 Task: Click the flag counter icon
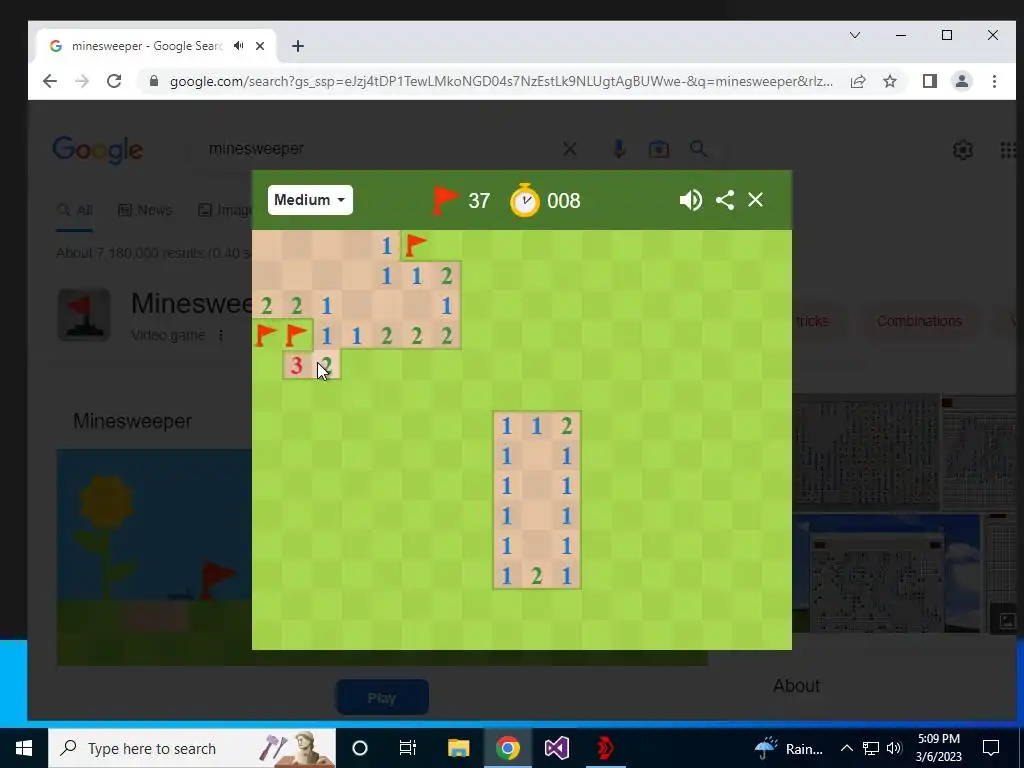pyautogui.click(x=445, y=200)
